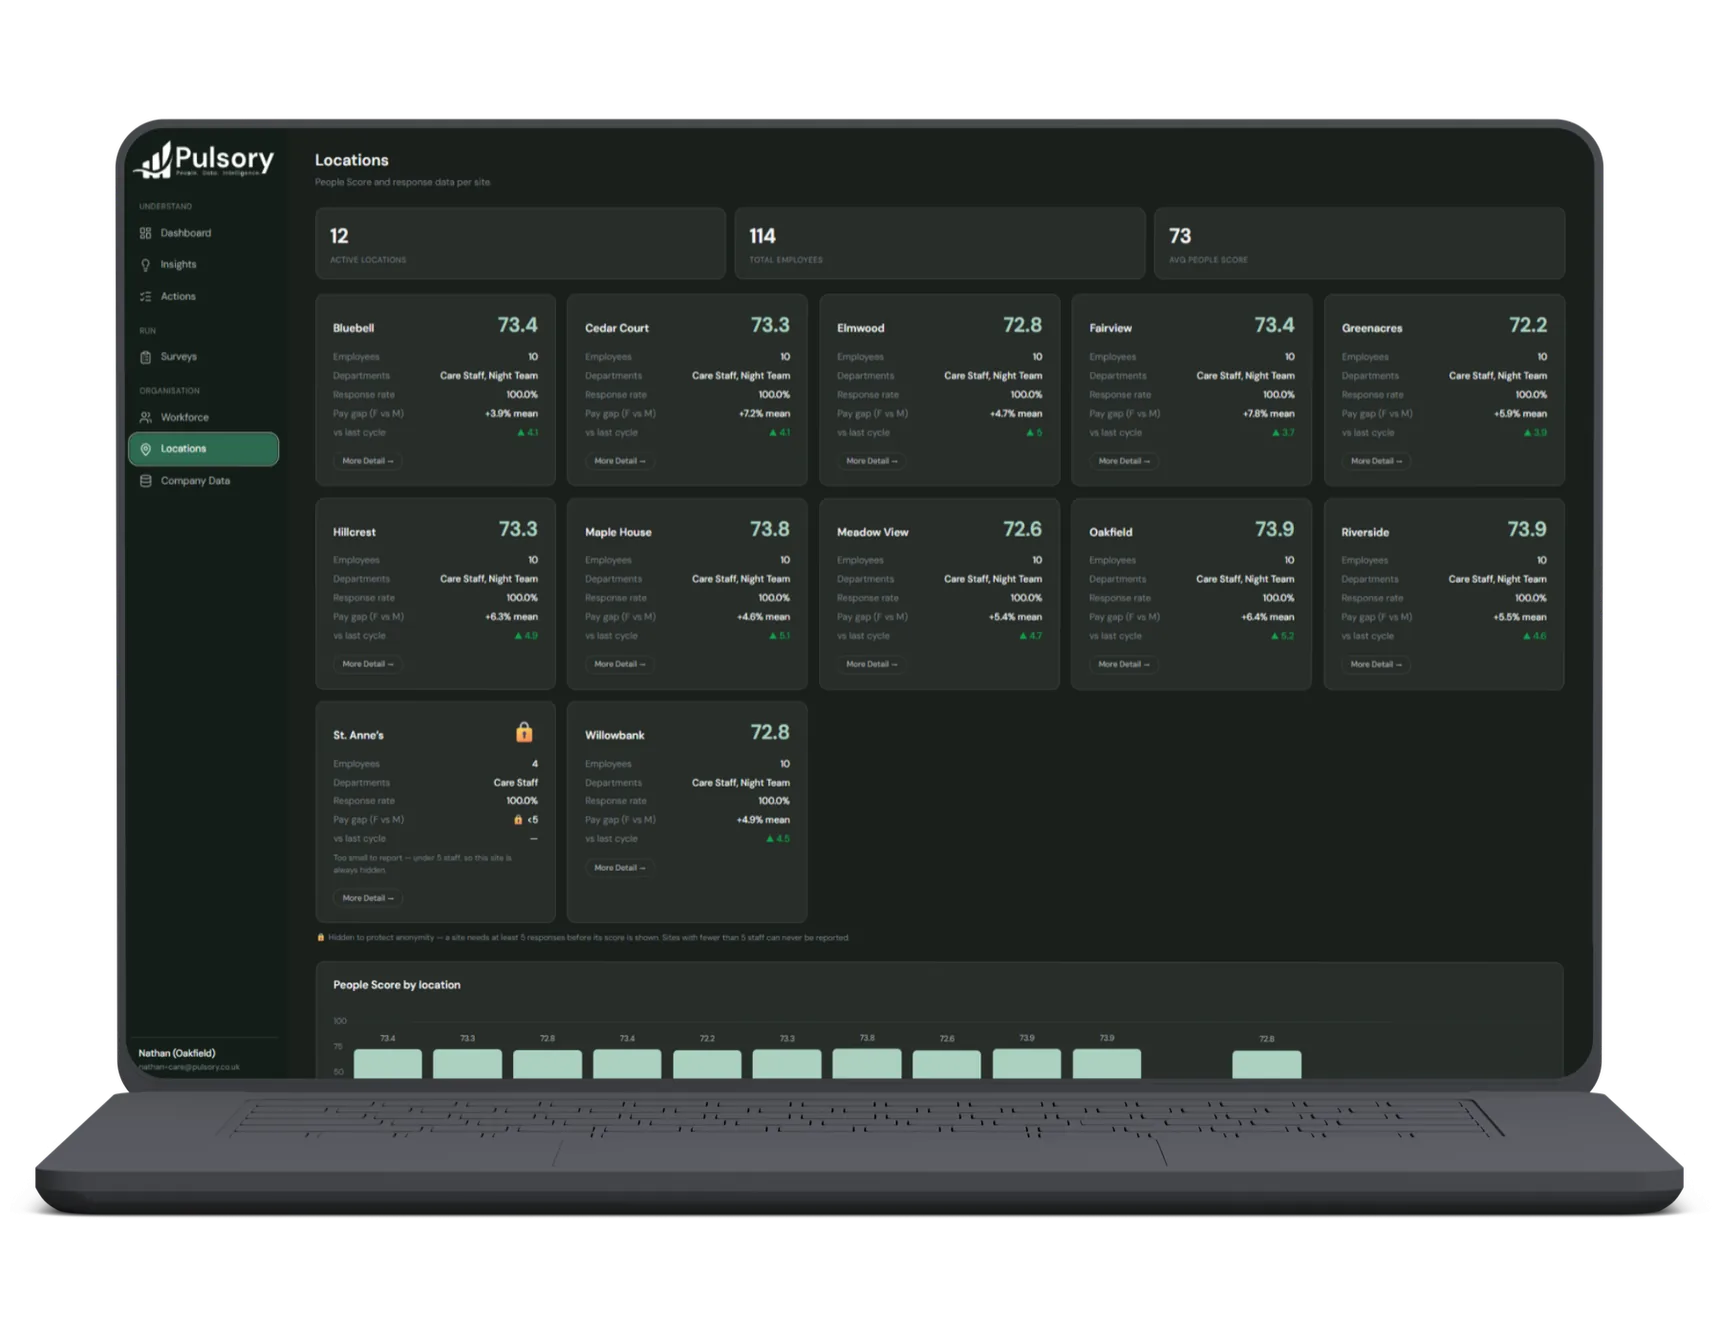This screenshot has width=1720, height=1338.
Task: Click the Hillcrest card title
Action: click(354, 532)
